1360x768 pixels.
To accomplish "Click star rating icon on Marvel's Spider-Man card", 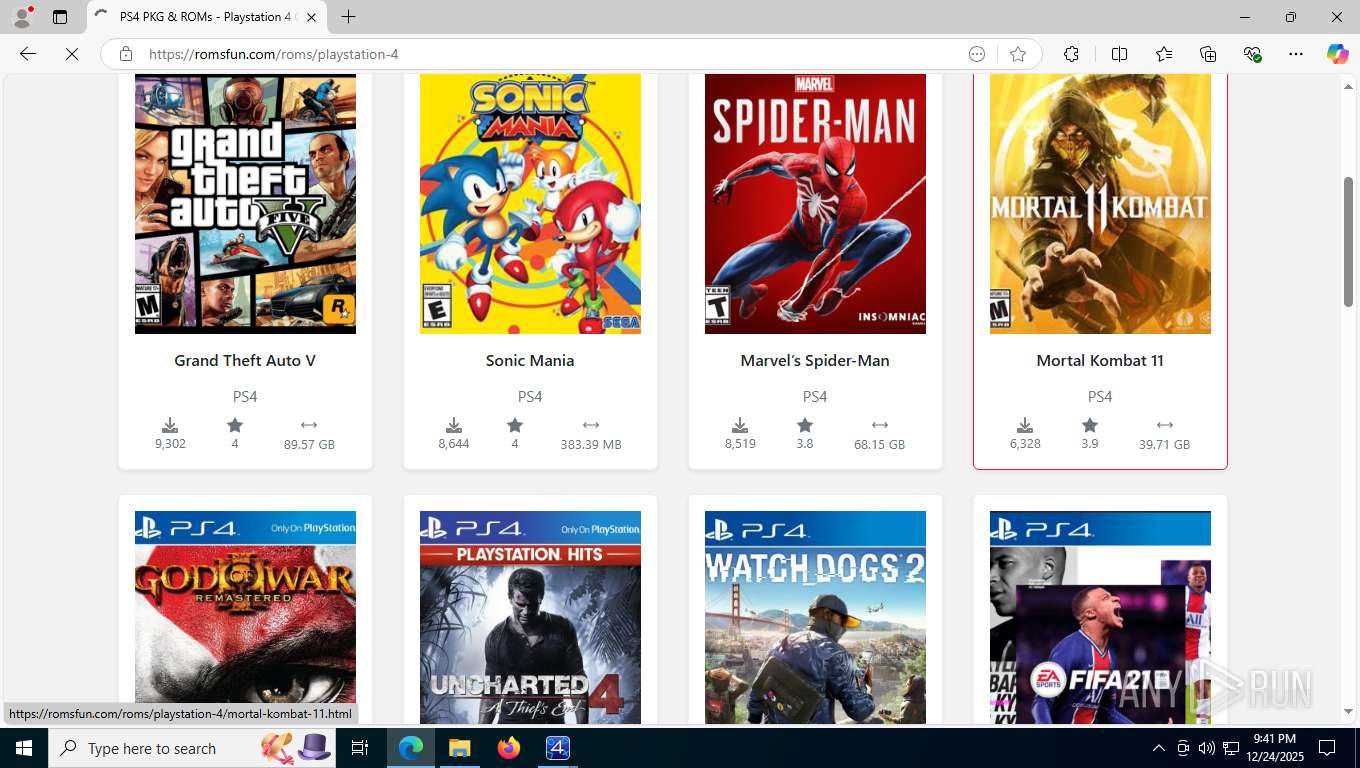I will click(x=805, y=425).
